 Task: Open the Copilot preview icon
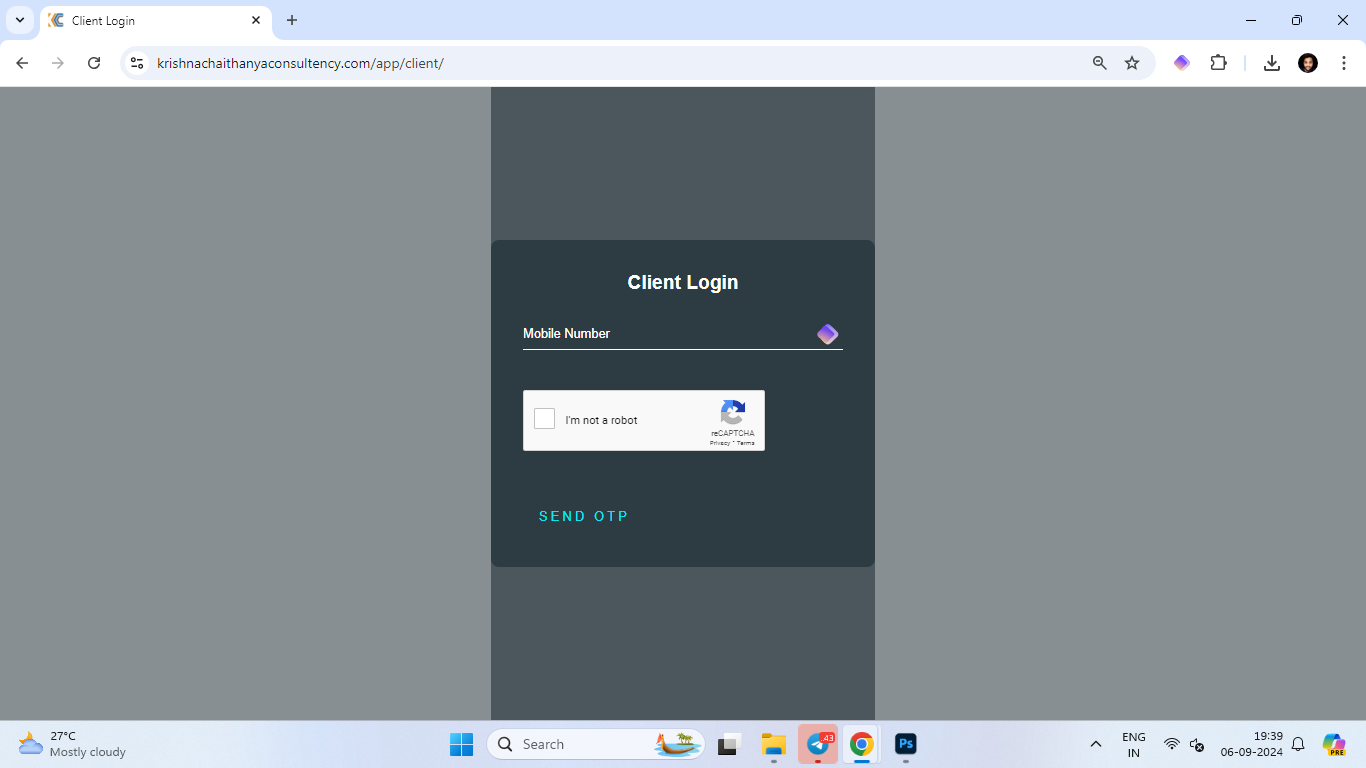[x=1334, y=744]
